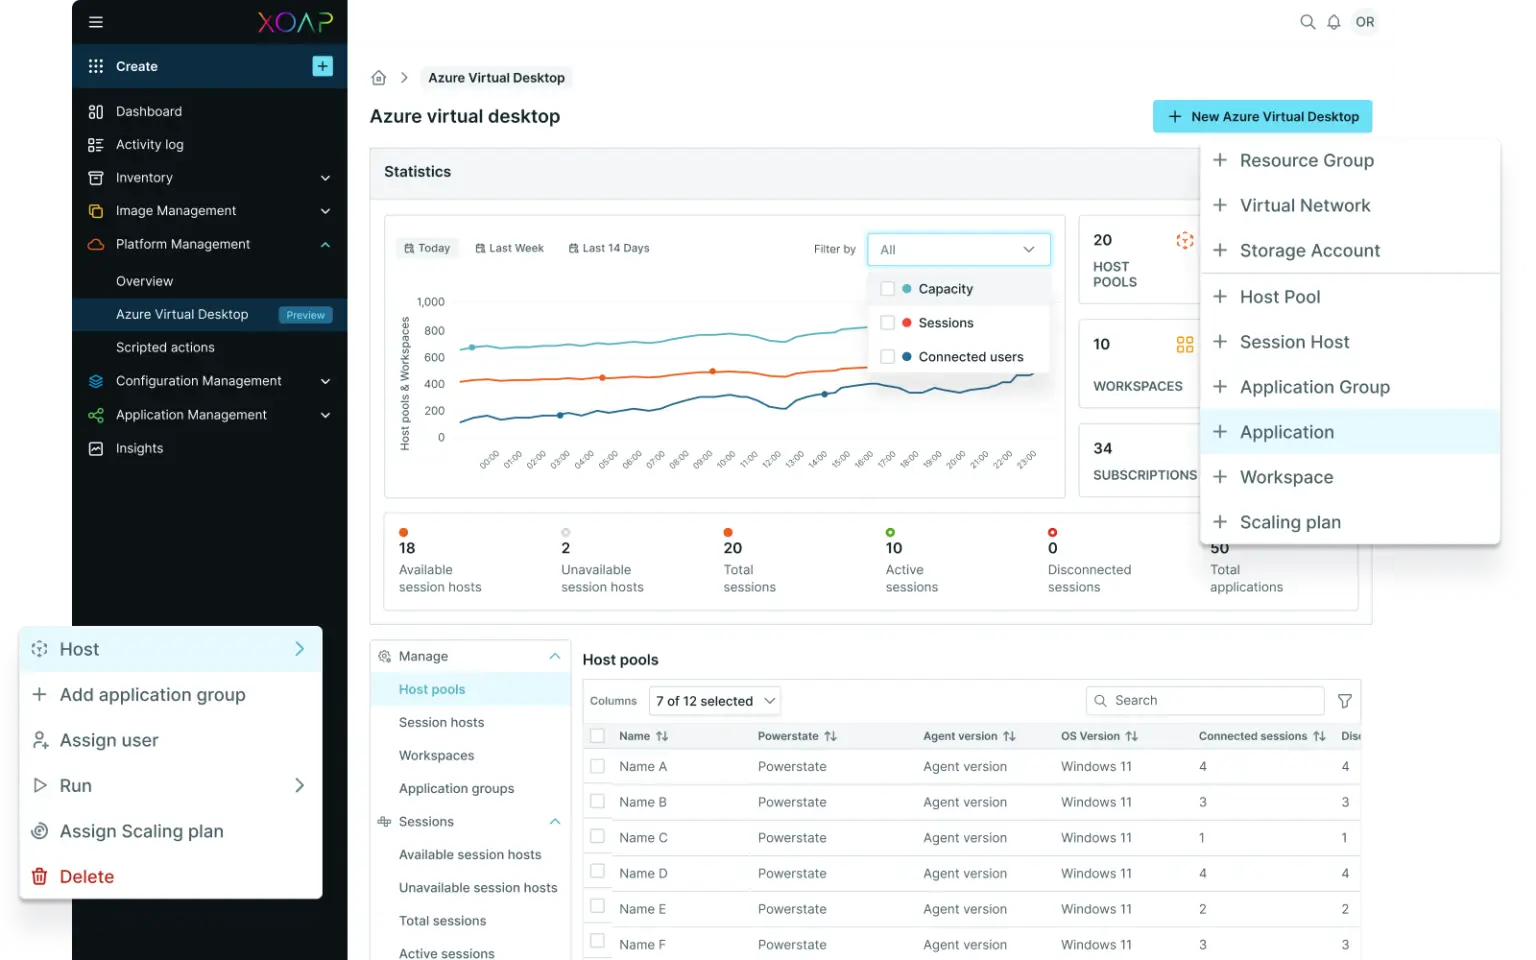1536x960 pixels.
Task: Open the hamburger menu icon
Action: click(96, 22)
